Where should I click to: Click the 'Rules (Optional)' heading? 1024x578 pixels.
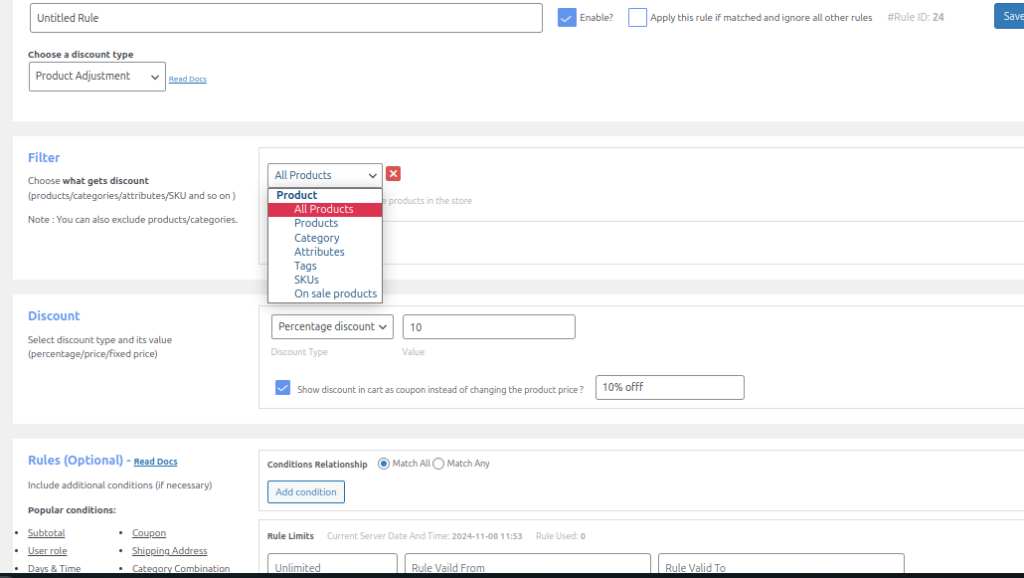click(x=75, y=460)
